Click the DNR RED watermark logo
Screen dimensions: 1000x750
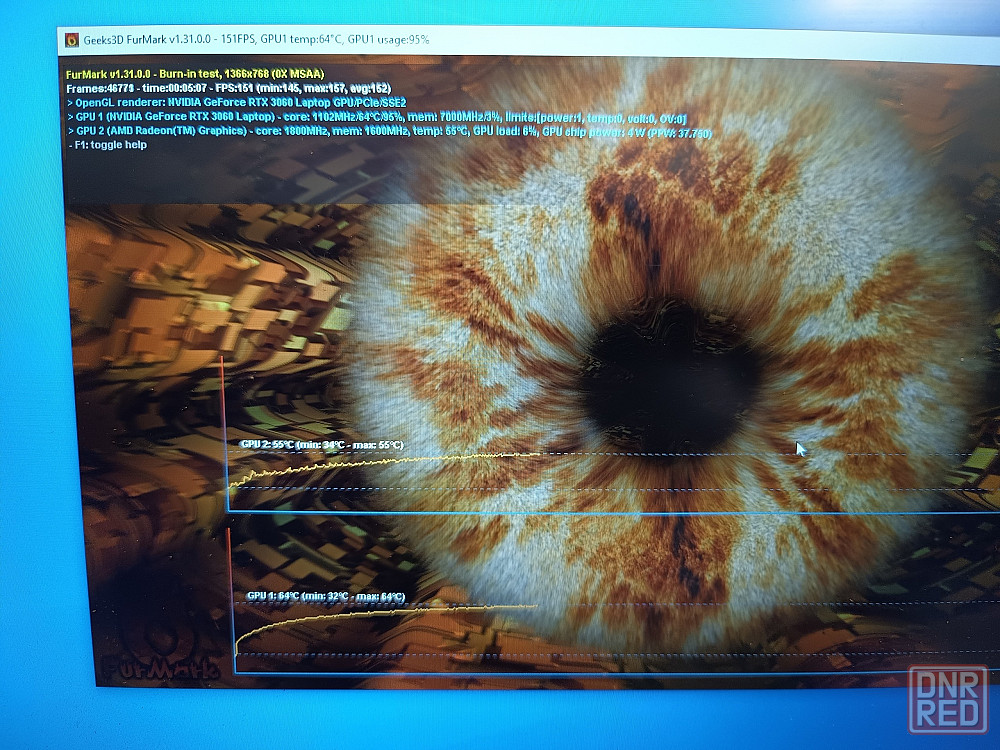click(947, 699)
